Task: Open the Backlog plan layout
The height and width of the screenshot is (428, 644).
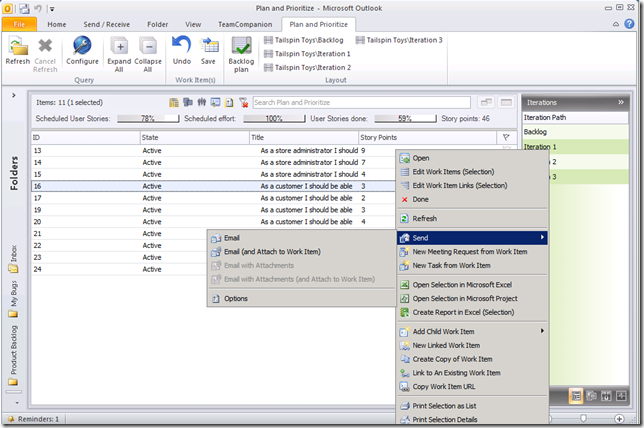Action: (x=241, y=54)
